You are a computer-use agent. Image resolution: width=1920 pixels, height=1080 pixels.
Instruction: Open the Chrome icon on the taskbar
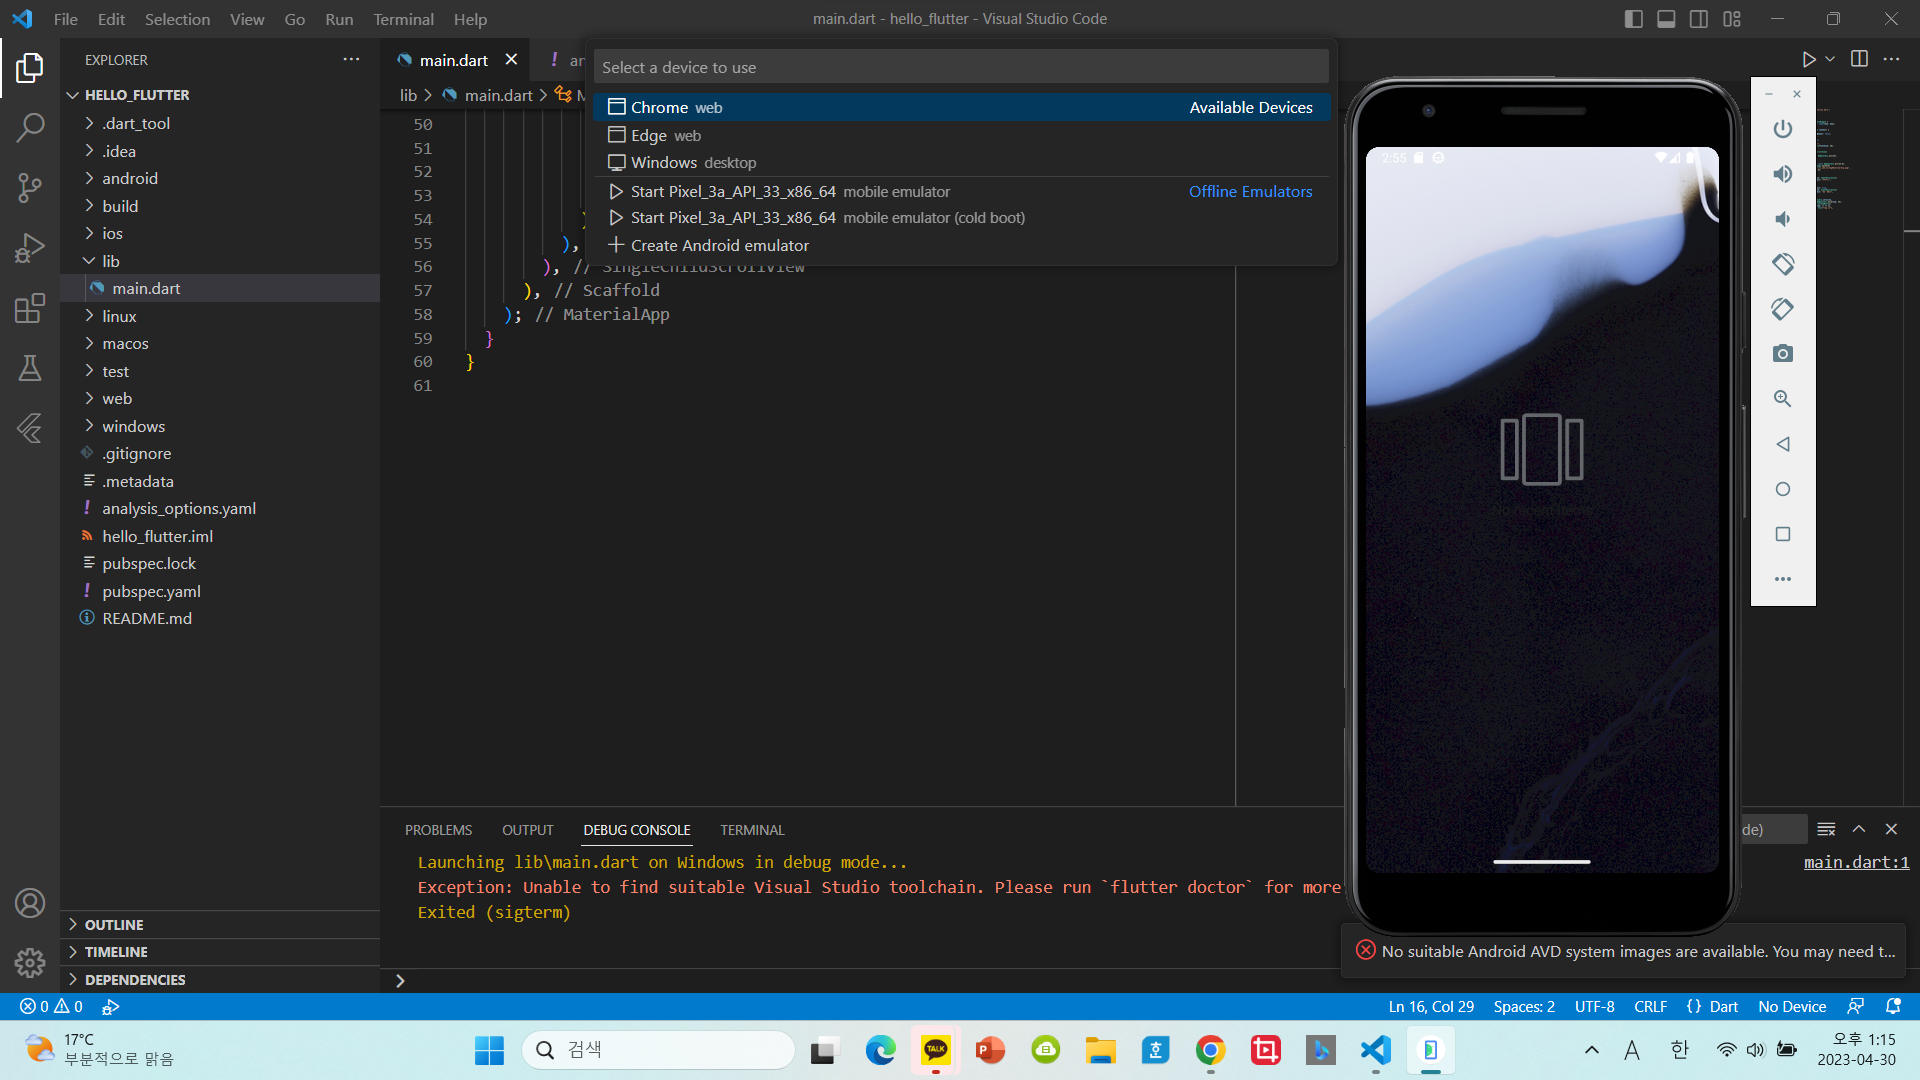pyautogui.click(x=1211, y=1050)
